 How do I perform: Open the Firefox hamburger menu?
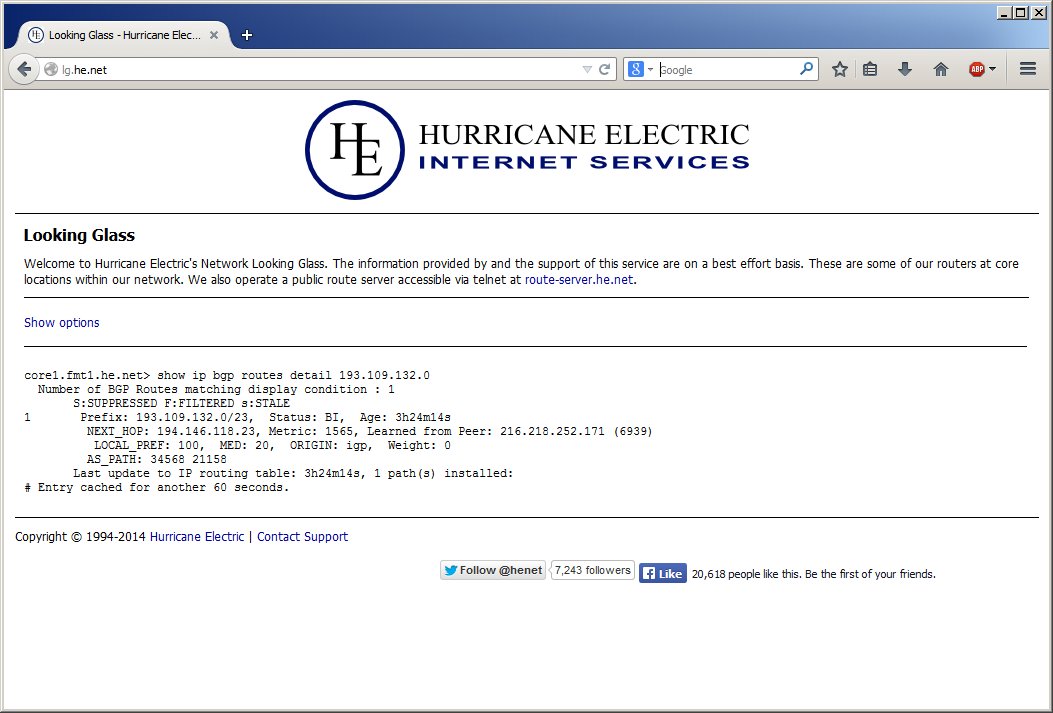tap(1027, 68)
